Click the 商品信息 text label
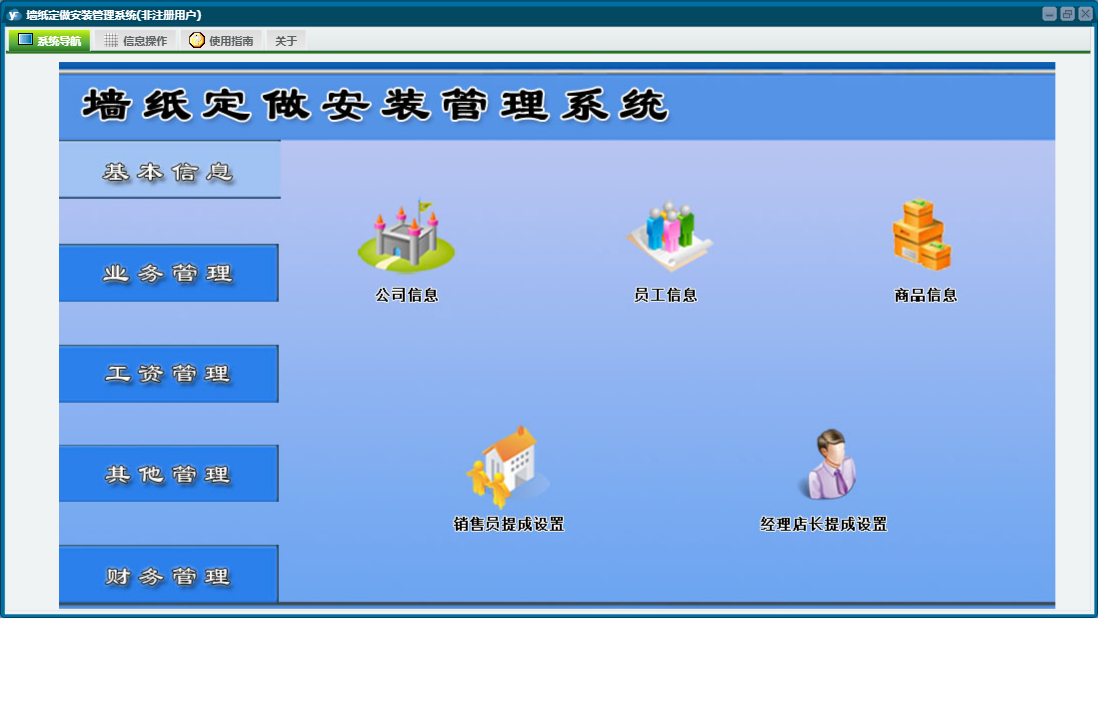Screen dimensions: 1098x716 click(x=926, y=295)
